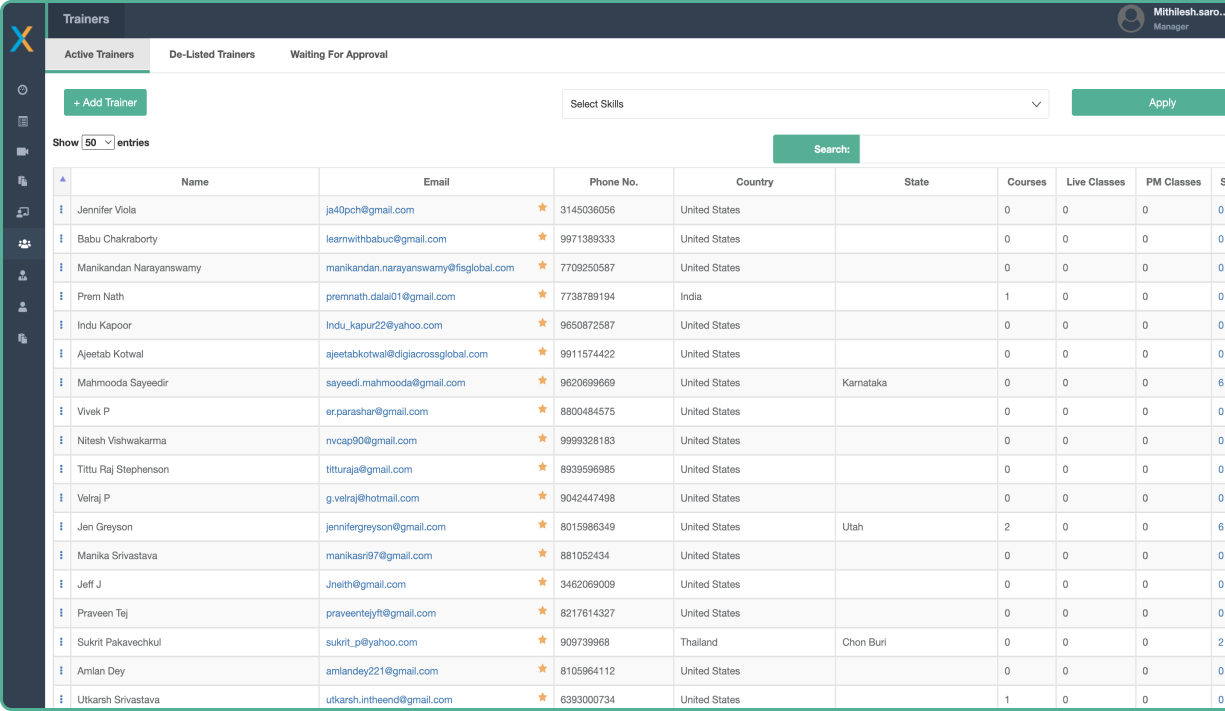The image size is (1225, 711).
Task: Sort by the Name column header
Action: 195,182
